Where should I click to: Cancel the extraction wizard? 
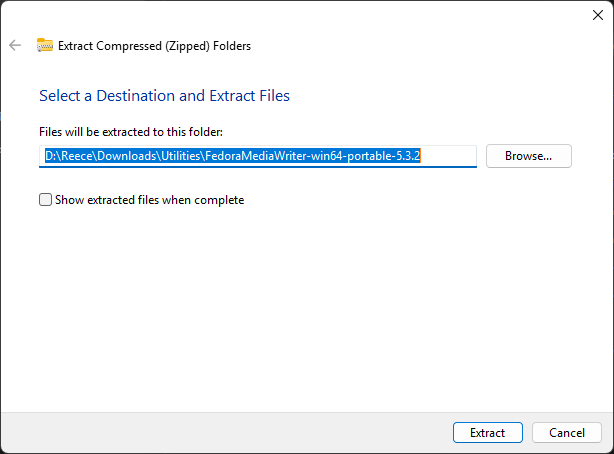567,432
